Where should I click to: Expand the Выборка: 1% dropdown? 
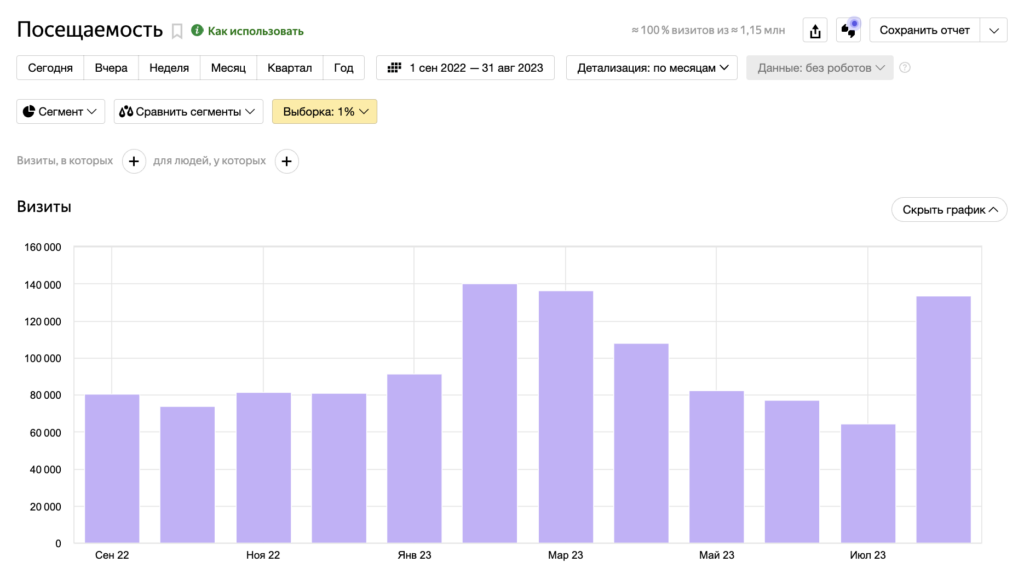click(x=325, y=112)
